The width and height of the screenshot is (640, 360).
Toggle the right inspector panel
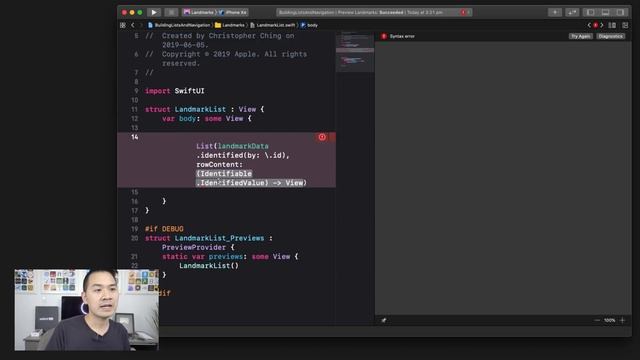pyautogui.click(x=620, y=12)
